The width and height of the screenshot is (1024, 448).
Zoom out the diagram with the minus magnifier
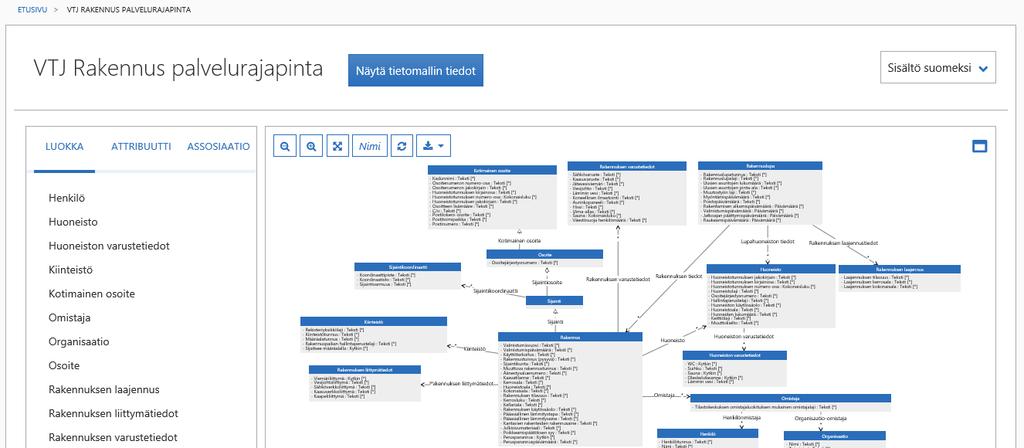(x=285, y=146)
